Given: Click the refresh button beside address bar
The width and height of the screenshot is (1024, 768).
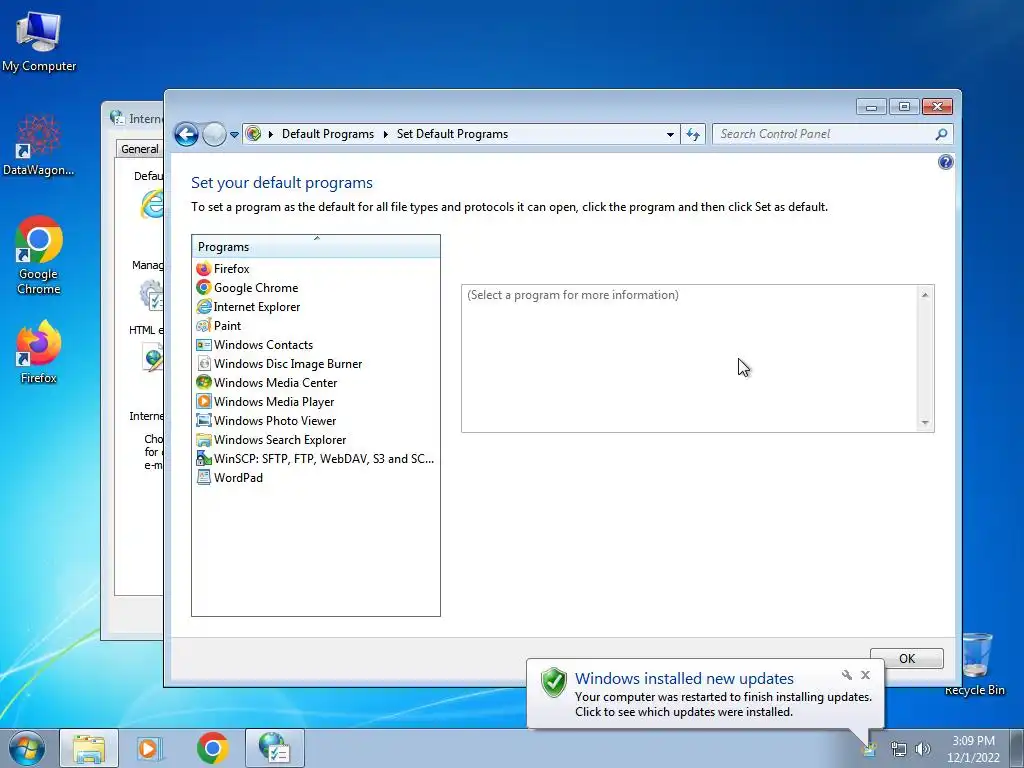Looking at the screenshot, I should click(692, 135).
